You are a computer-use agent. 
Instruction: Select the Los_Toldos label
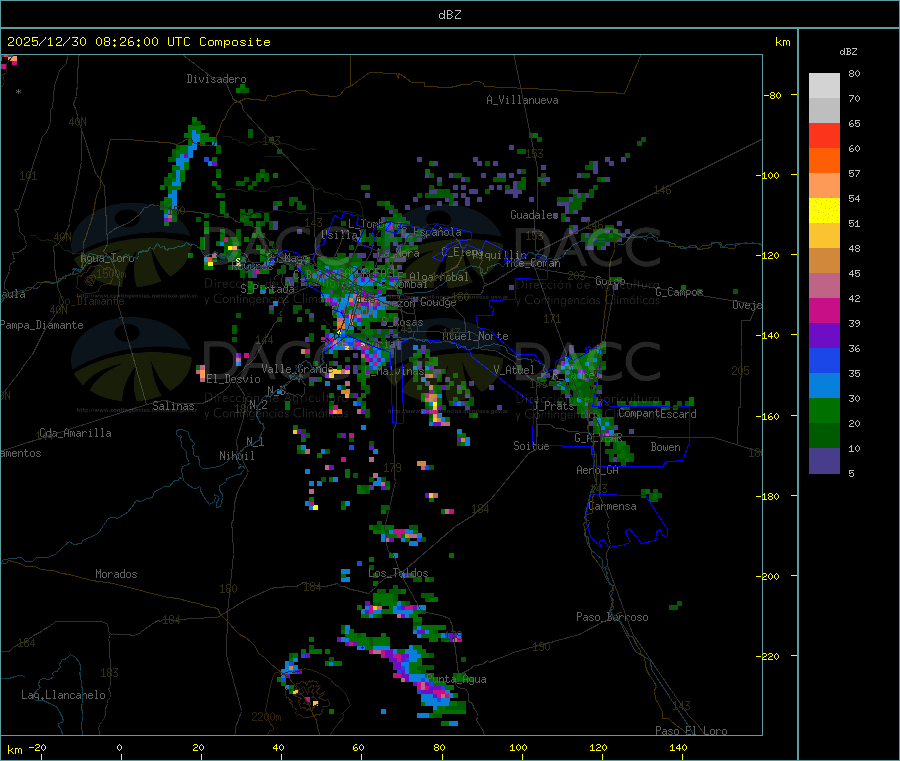coord(398,573)
